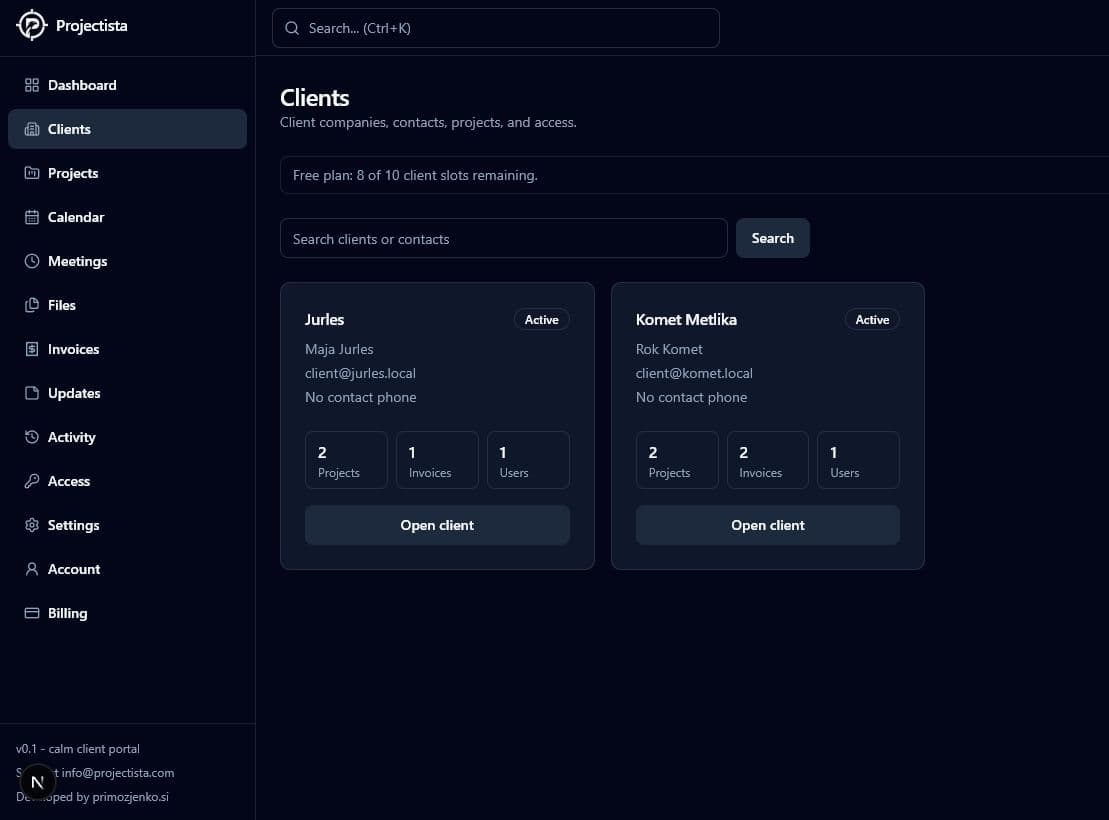Click the Updates page icon
Screen dimensions: 1109x820
pos(32,393)
